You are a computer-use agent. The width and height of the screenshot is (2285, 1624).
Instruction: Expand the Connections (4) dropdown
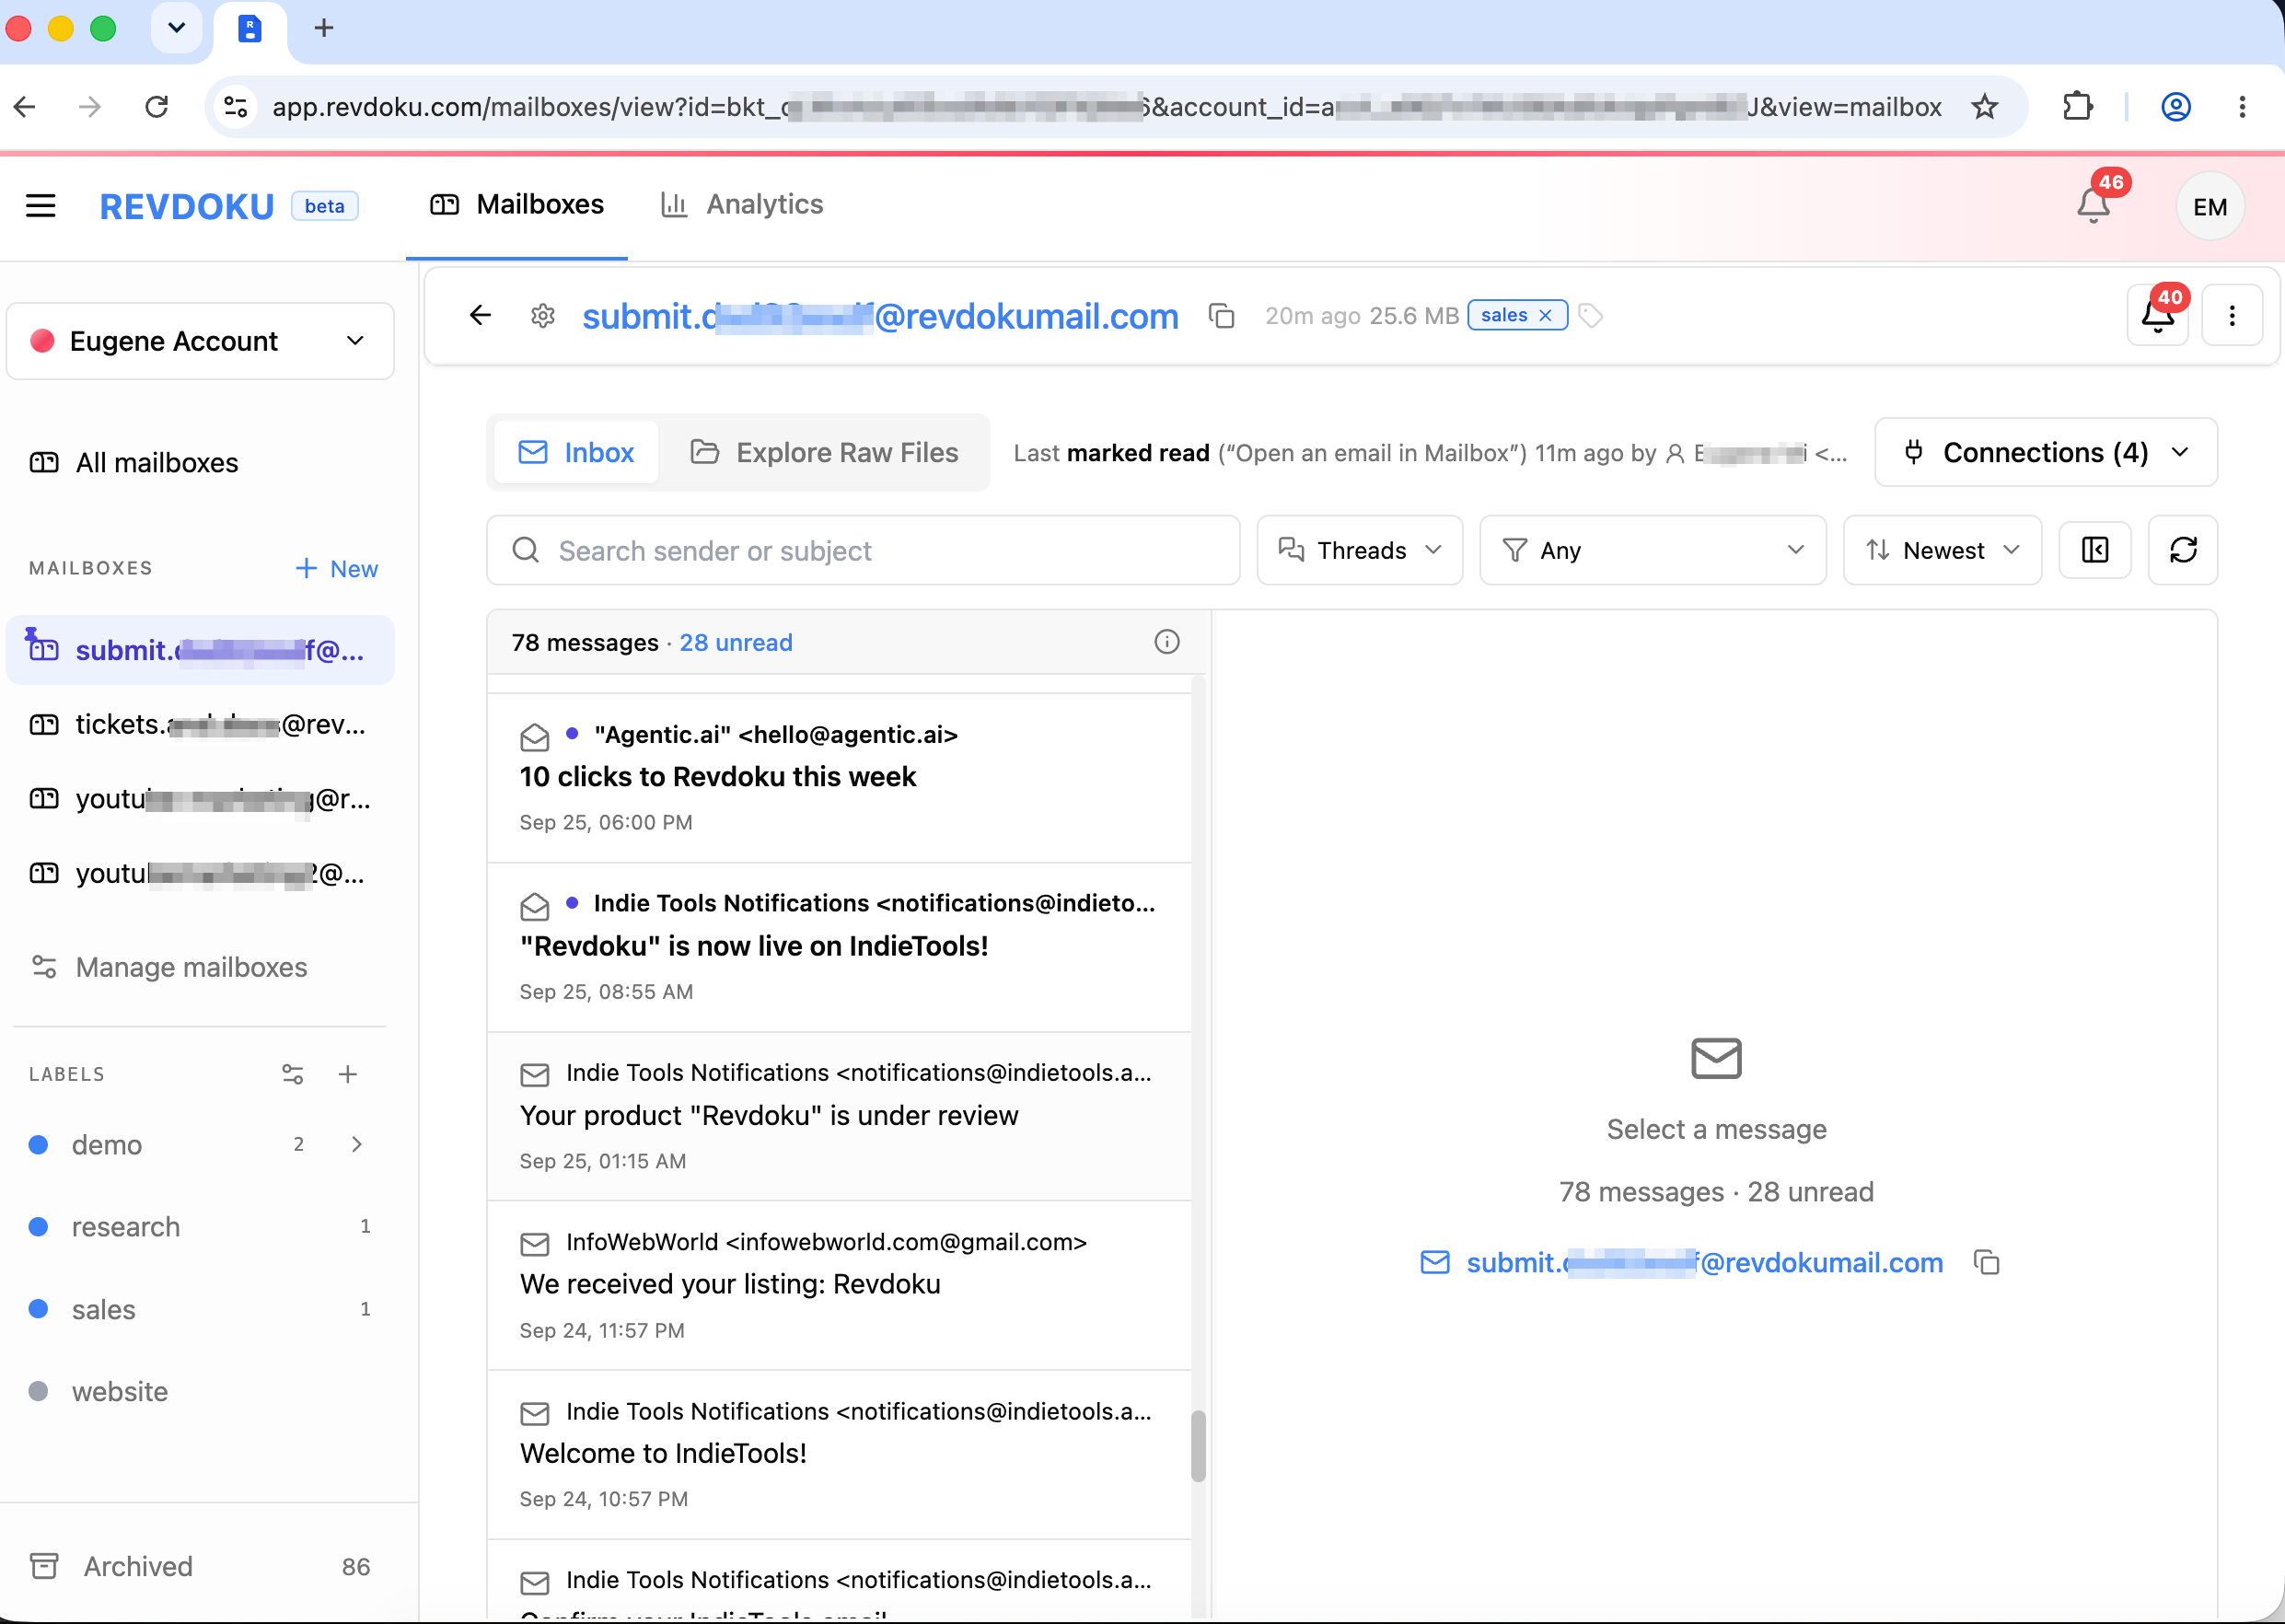point(2045,452)
